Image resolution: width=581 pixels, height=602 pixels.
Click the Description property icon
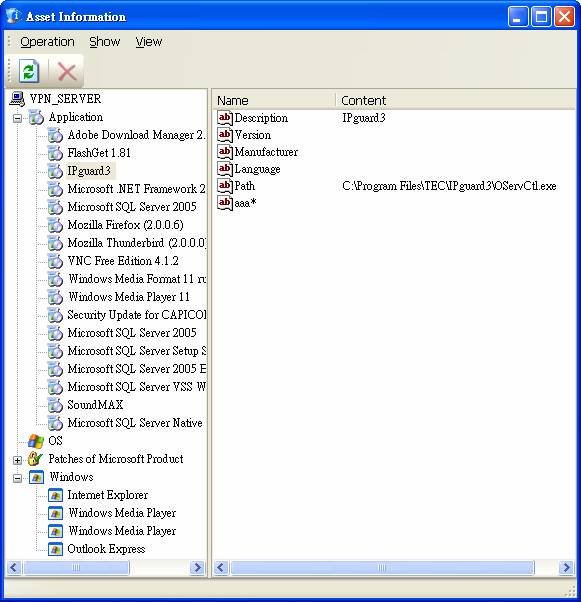click(x=225, y=118)
